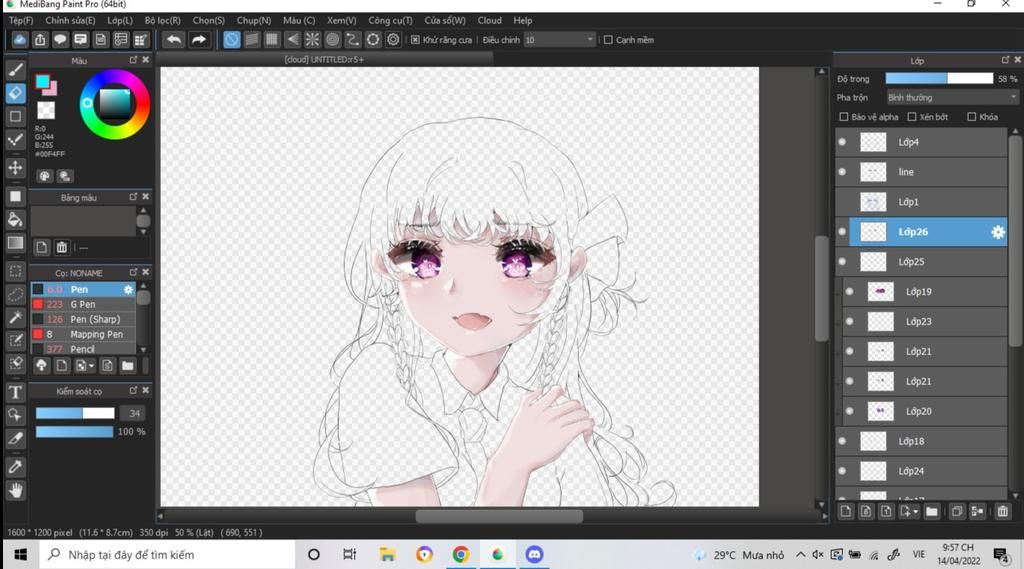The height and width of the screenshot is (569, 1024).
Task: Enable Xén bớt checkbox
Action: tap(912, 117)
